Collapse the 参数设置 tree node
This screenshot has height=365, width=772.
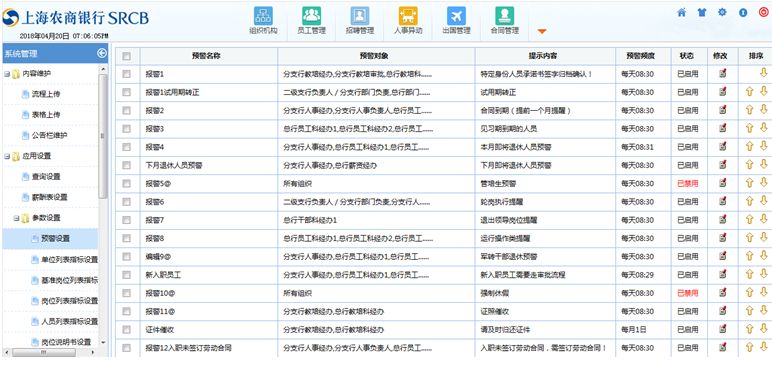16,218
